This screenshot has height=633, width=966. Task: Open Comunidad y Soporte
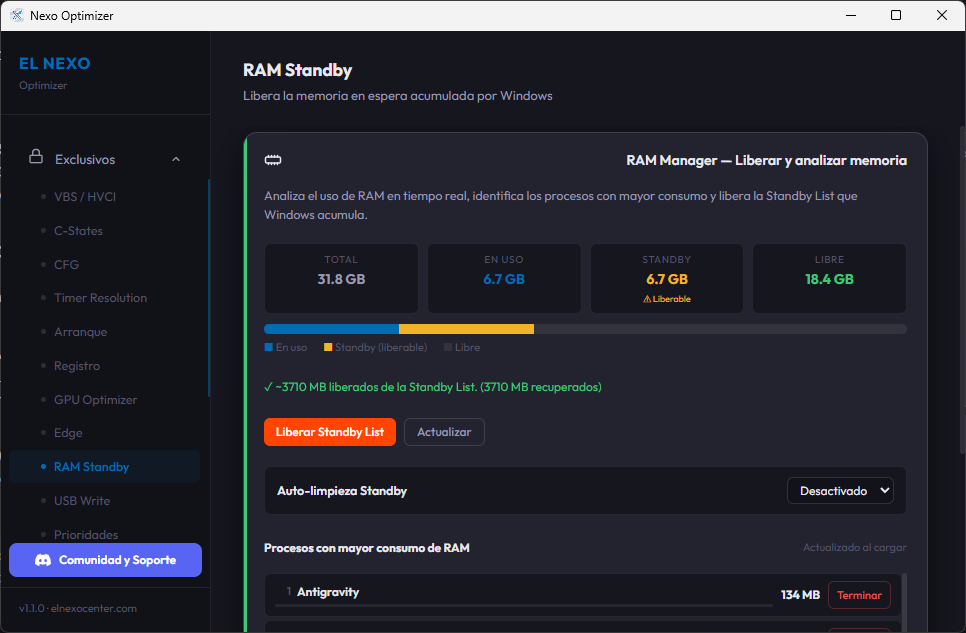(105, 560)
